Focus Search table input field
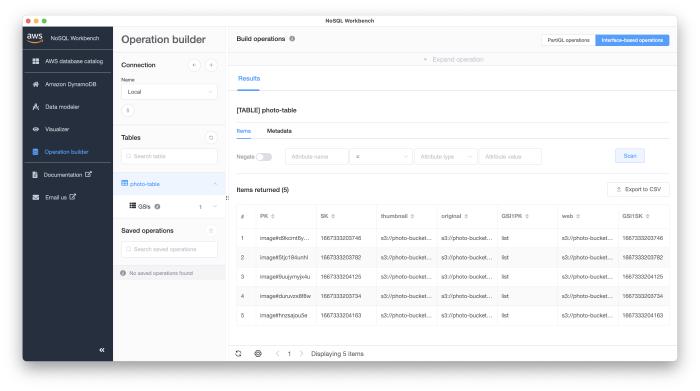This screenshot has width=700, height=391. click(x=169, y=156)
